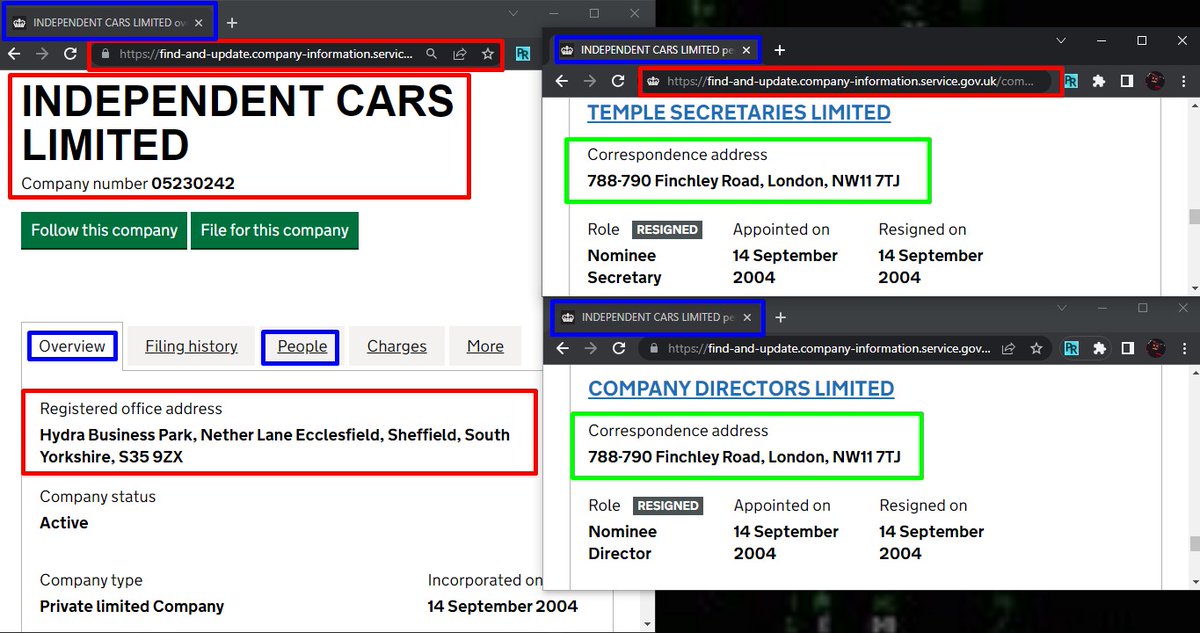This screenshot has height=633, width=1200.
Task: Click RESIGNED tag beside Nominee Secretary role
Action: tap(667, 229)
